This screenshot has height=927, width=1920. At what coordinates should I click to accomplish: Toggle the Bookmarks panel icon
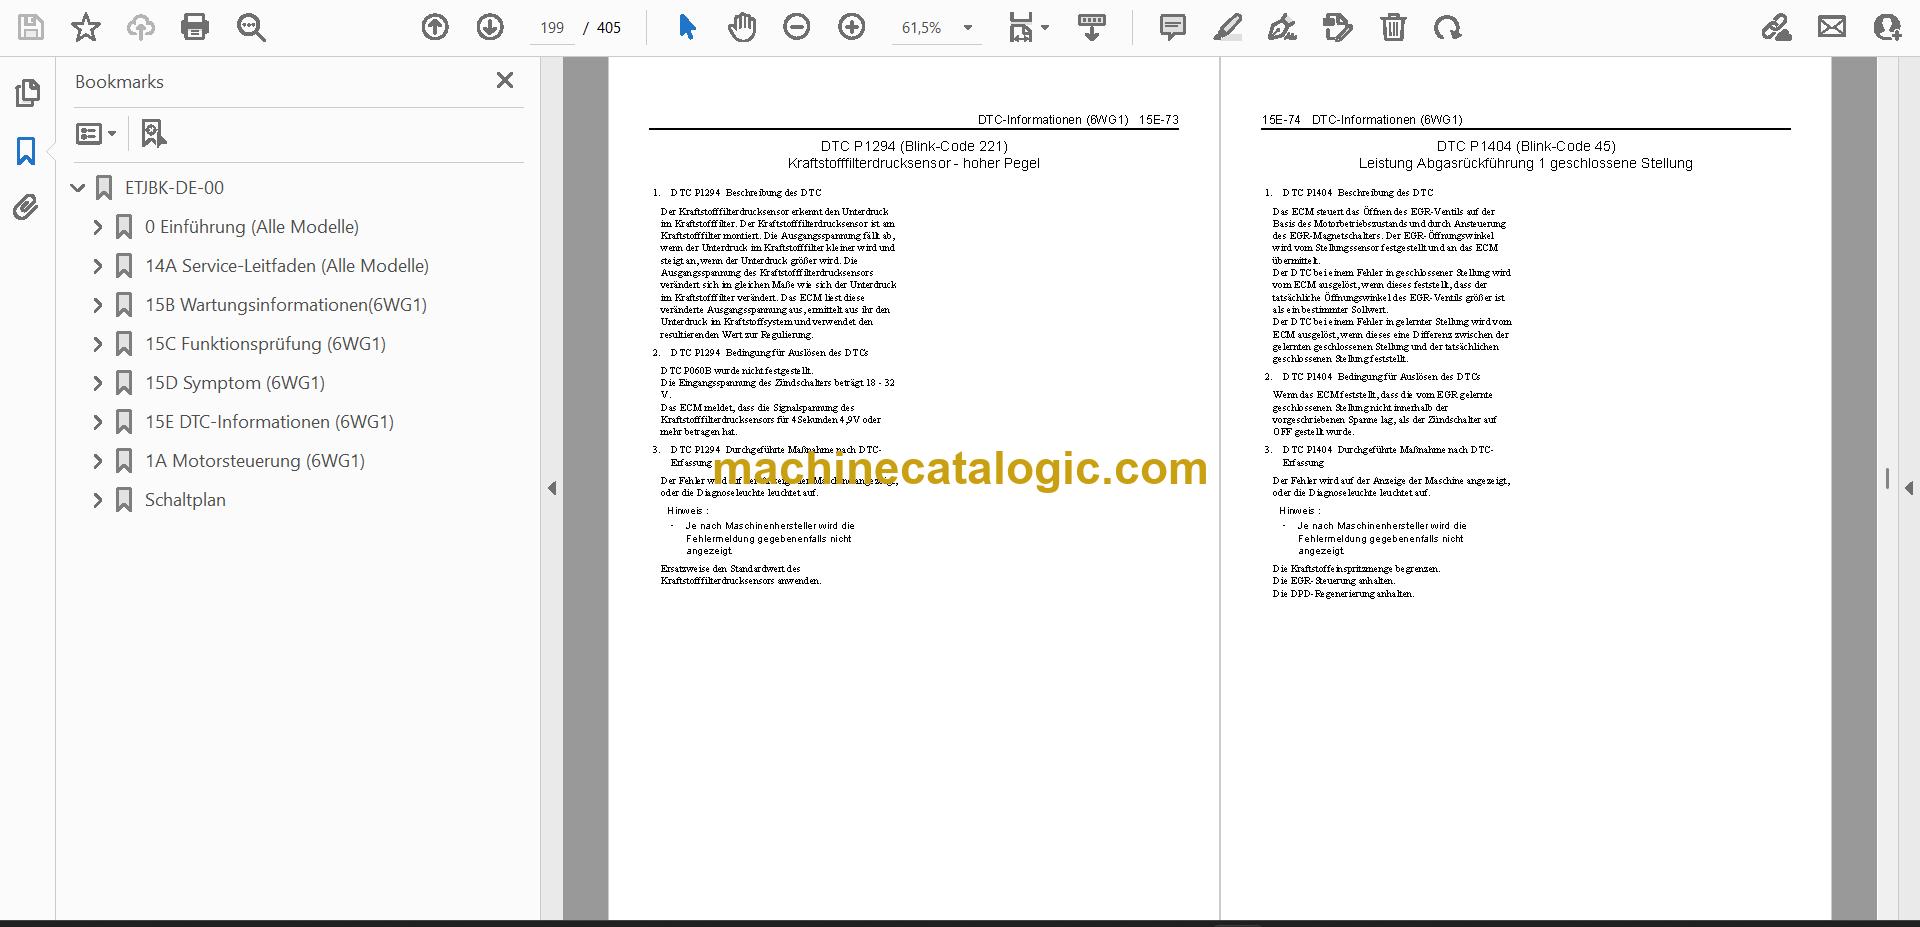point(26,151)
